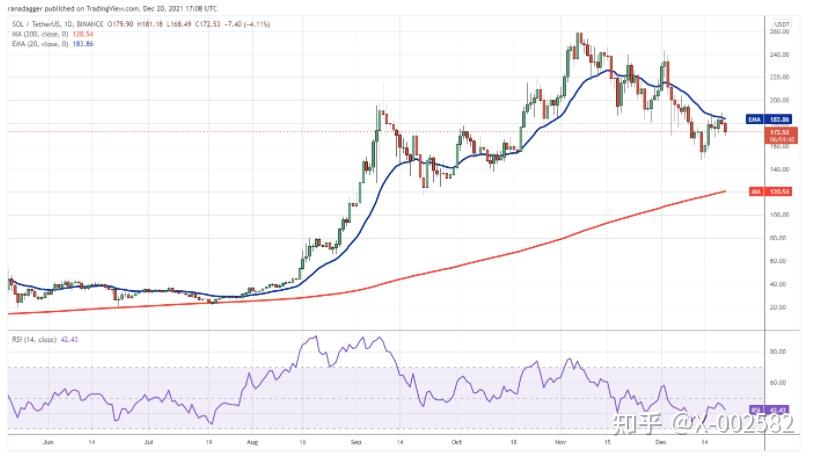Click the 60.00 label on the price axis
The height and width of the screenshot is (457, 815).
point(778,260)
